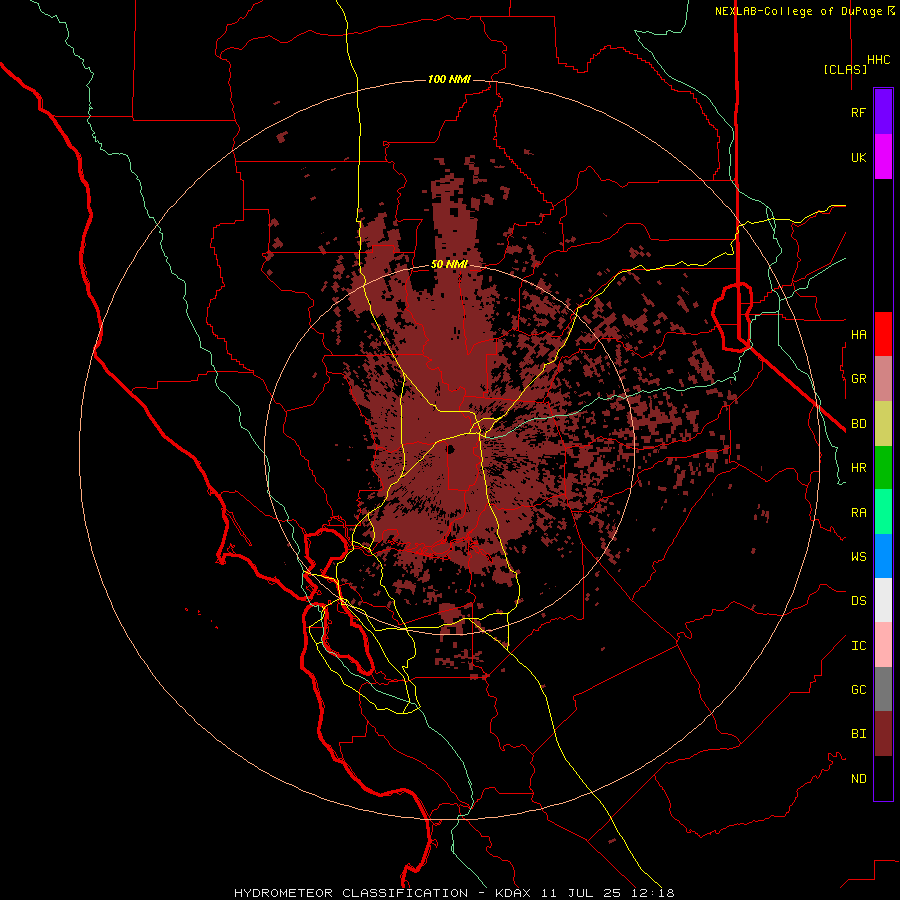Click the 100 NMI range ring label
Screen dimensions: 900x900
(449, 79)
